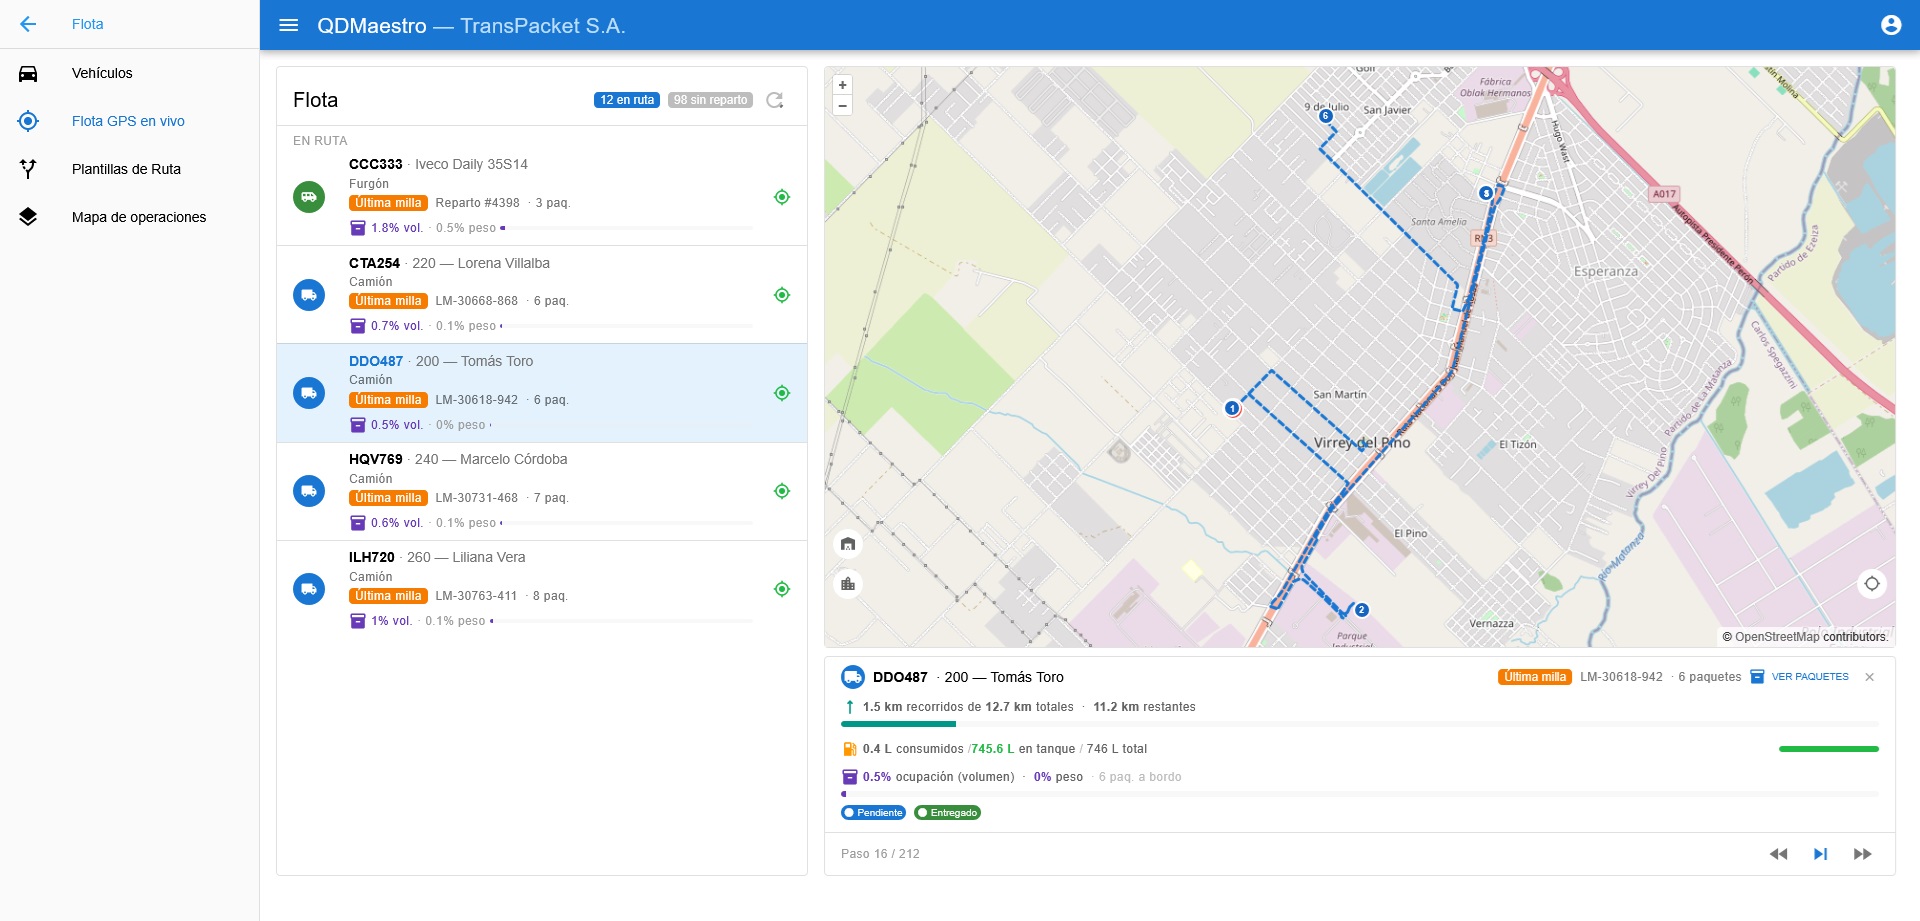Screen dimensions: 1920x921
Task: Filter by 98 sin reparto badge
Action: 710,100
